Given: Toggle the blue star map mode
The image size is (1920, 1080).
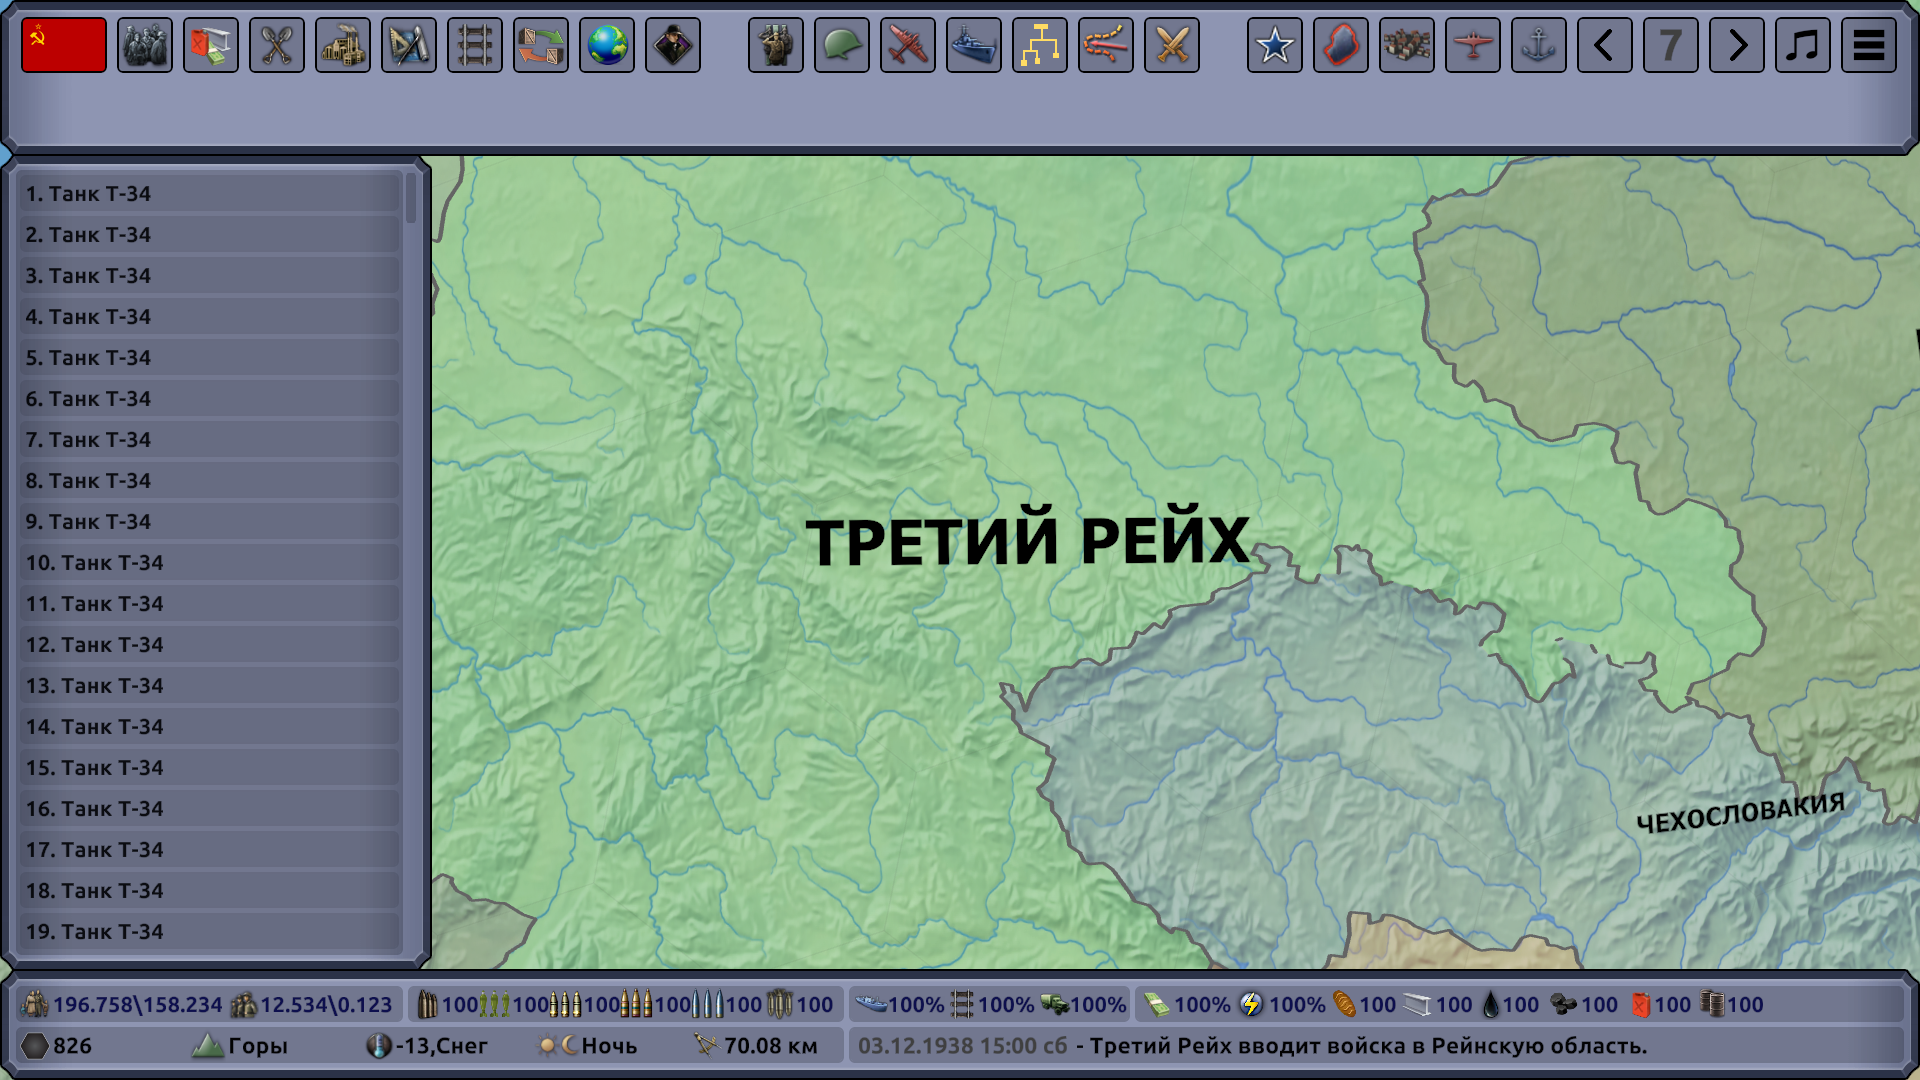Looking at the screenshot, I should [1275, 45].
